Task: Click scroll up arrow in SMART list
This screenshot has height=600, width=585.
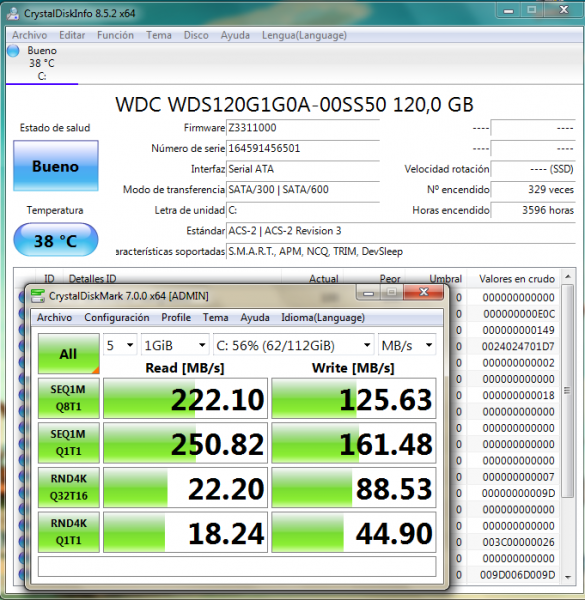Action: pyautogui.click(x=568, y=276)
